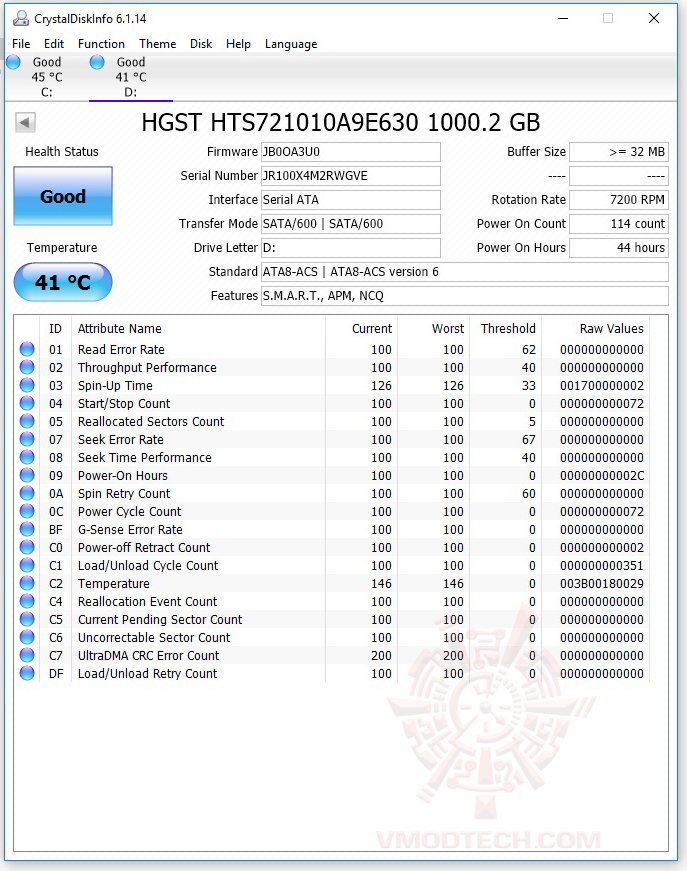Click the Attribute Name column header
The image size is (687, 871).
coord(198,328)
